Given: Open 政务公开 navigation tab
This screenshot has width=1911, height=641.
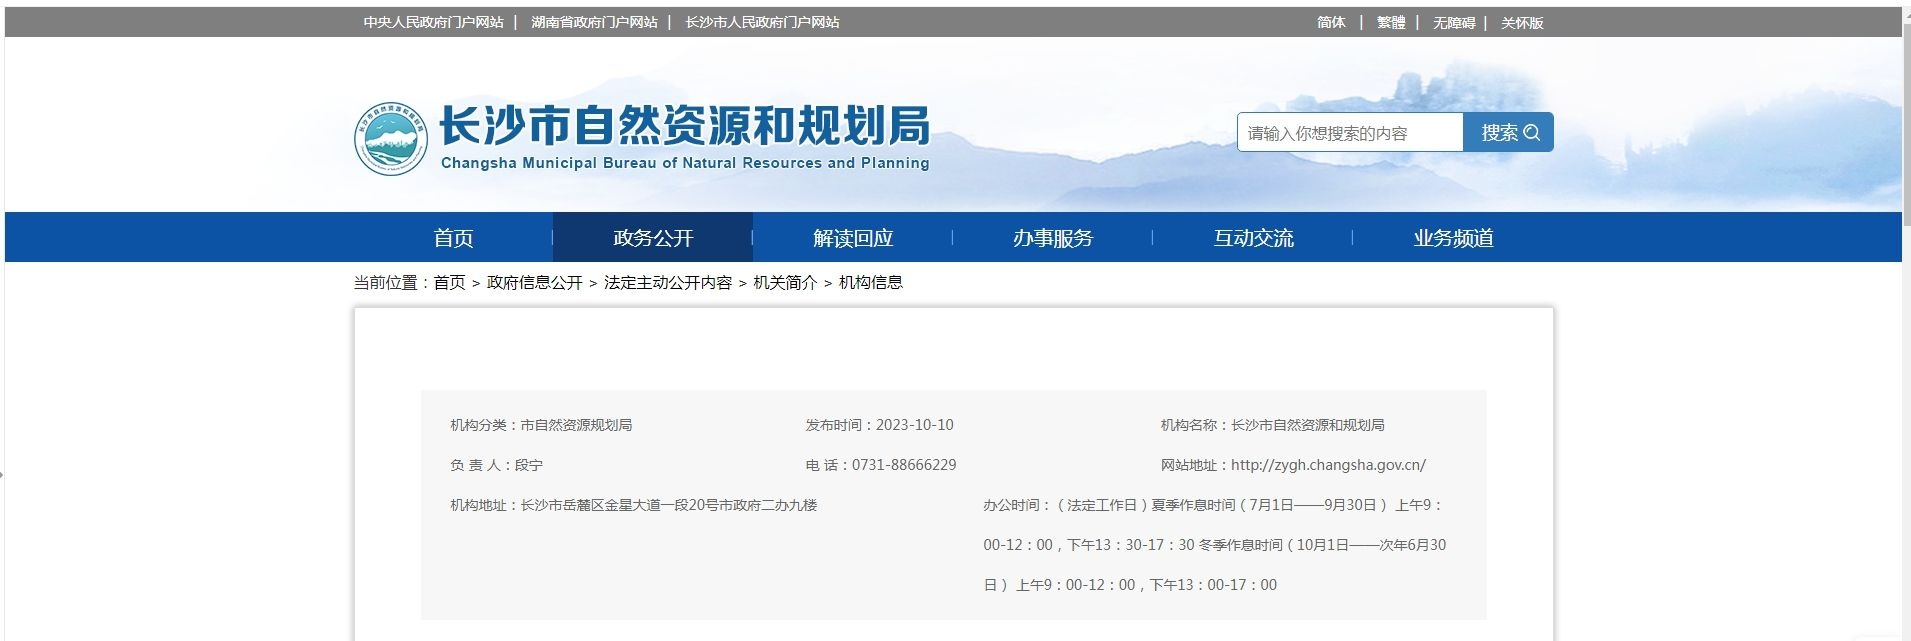Looking at the screenshot, I should (x=653, y=238).
